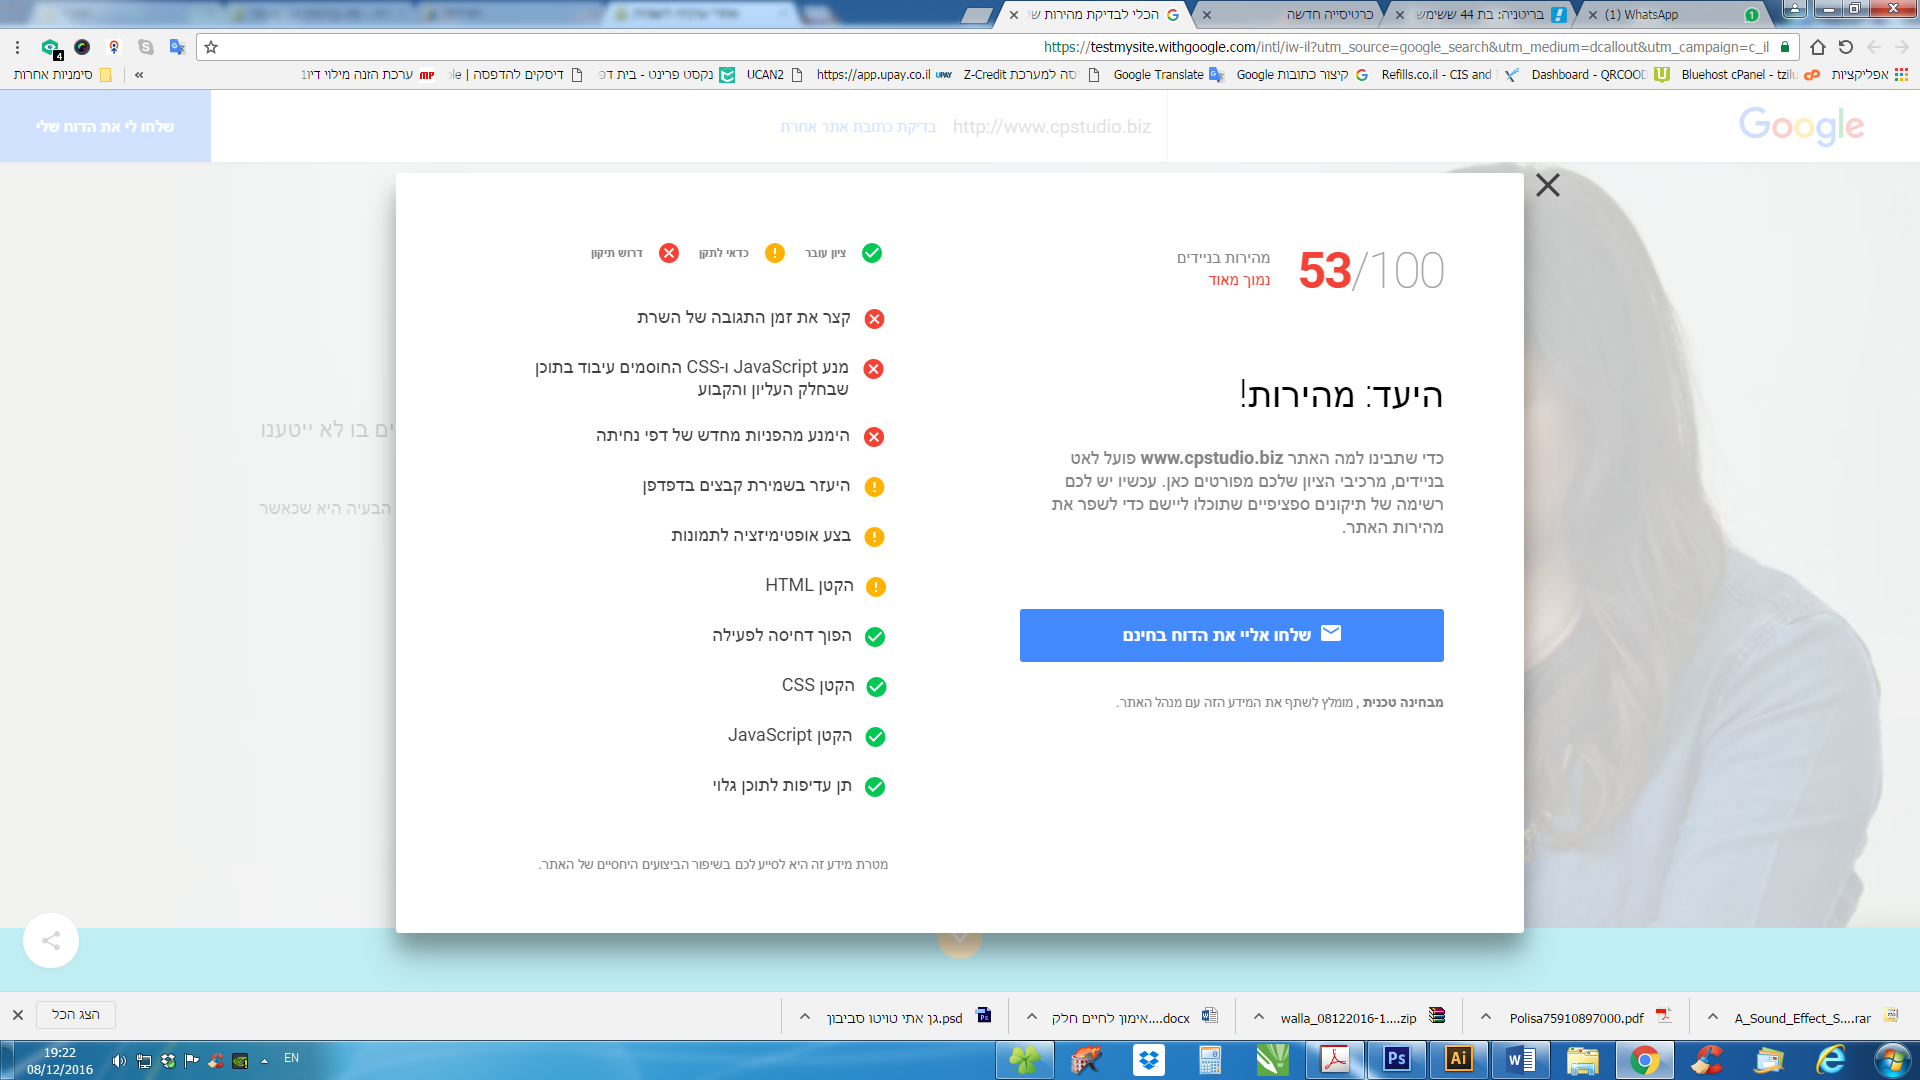
Task: Click 'Show all' downloads button
Action: pyautogui.click(x=76, y=1014)
